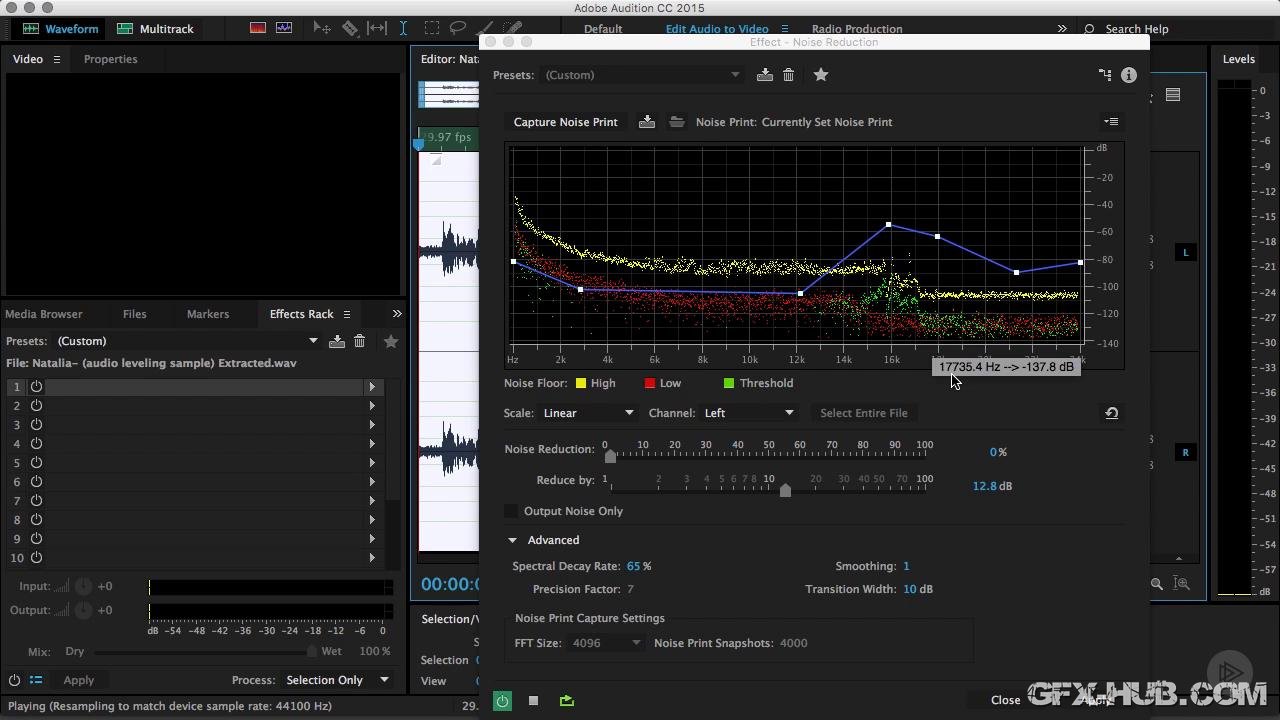The image size is (1280, 720).
Task: Click Capture Noise Print button
Action: tap(565, 122)
